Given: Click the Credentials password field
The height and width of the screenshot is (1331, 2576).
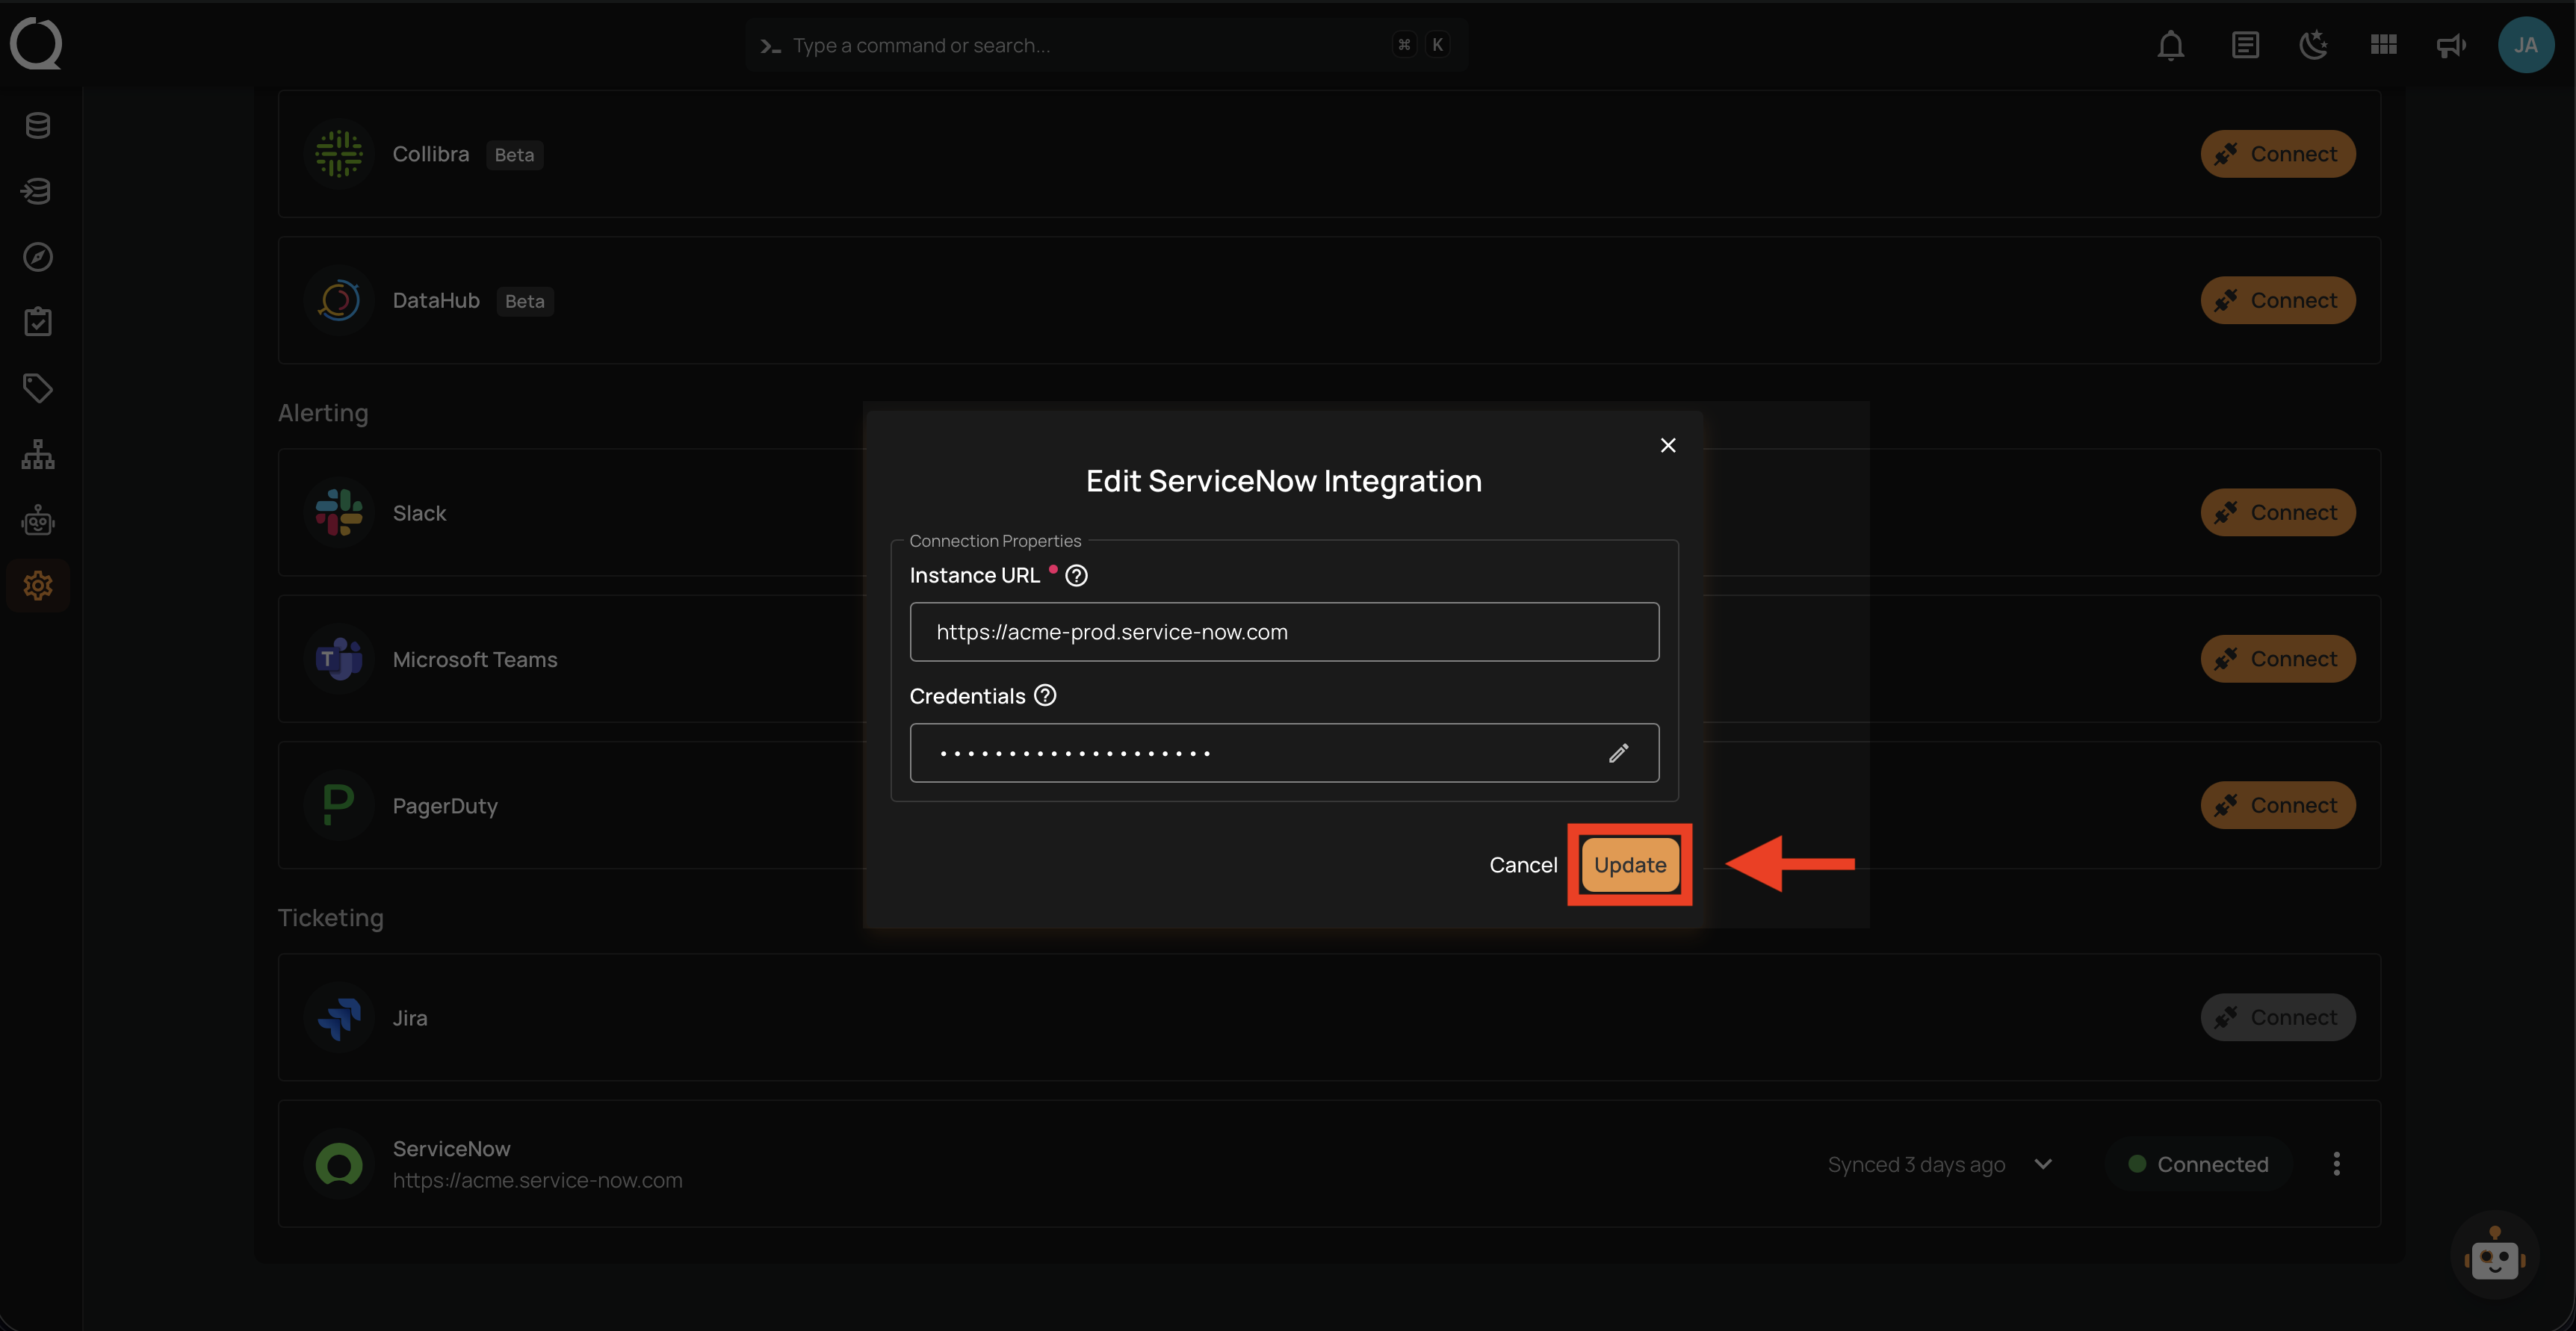Looking at the screenshot, I should point(1284,753).
